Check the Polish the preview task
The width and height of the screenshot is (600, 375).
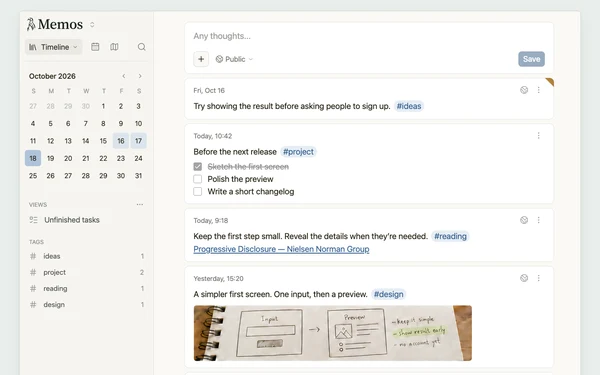click(x=197, y=179)
